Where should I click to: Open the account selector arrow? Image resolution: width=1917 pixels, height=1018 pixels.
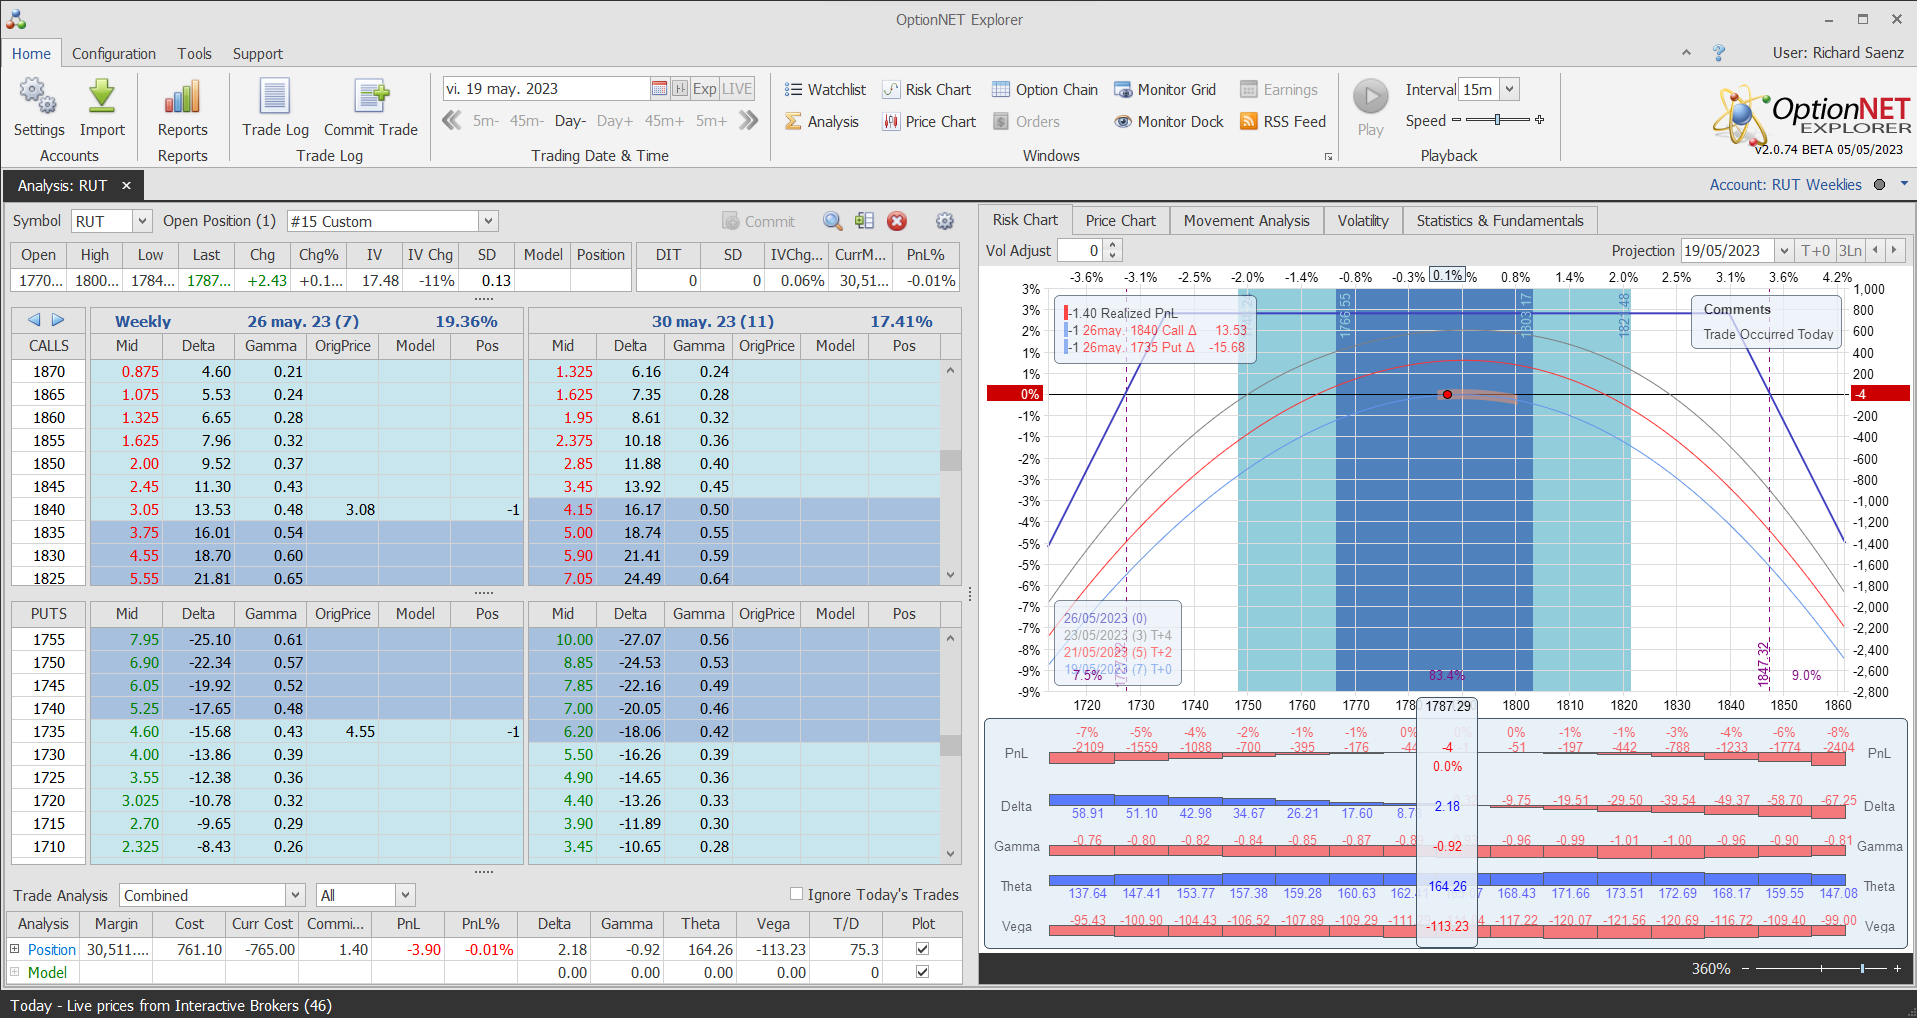click(x=1904, y=184)
